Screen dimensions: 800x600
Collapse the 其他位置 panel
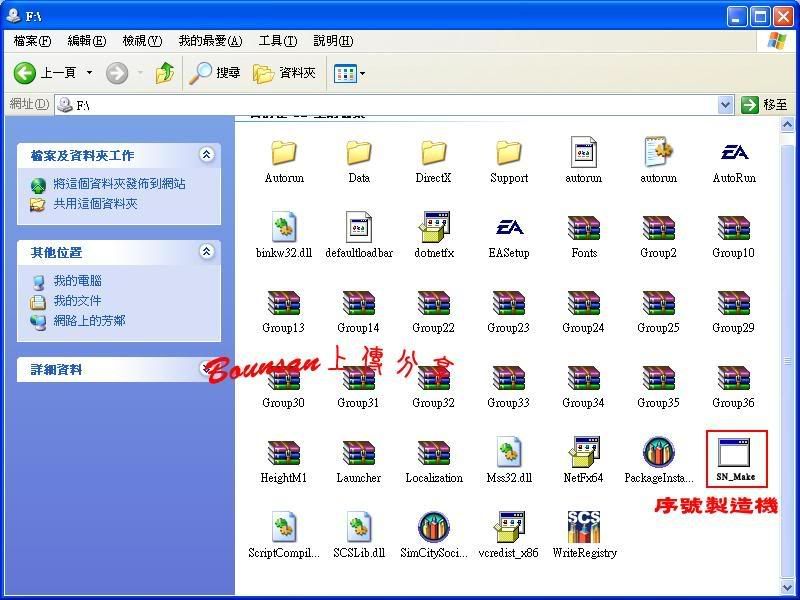[207, 252]
